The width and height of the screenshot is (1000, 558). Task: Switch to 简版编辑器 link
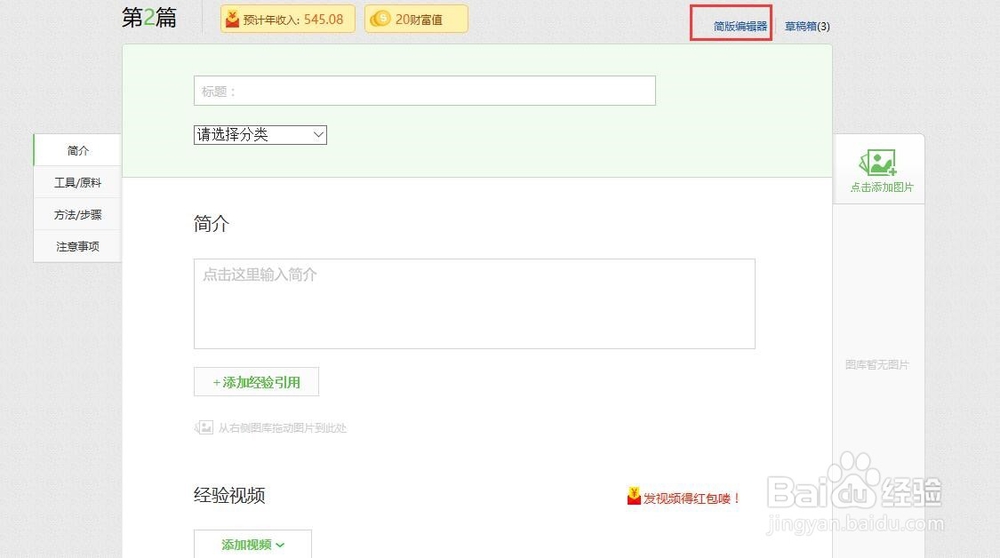tap(740, 26)
